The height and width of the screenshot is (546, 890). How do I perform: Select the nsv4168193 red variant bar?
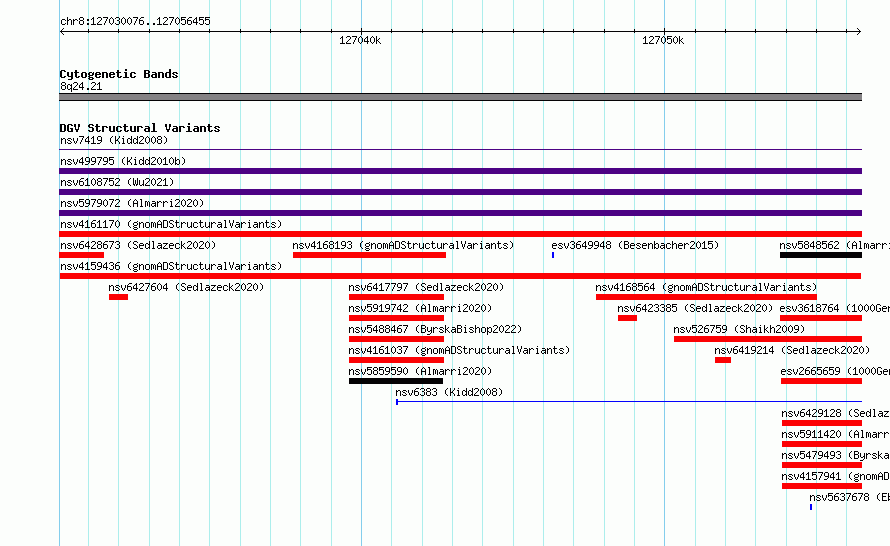pyautogui.click(x=369, y=255)
